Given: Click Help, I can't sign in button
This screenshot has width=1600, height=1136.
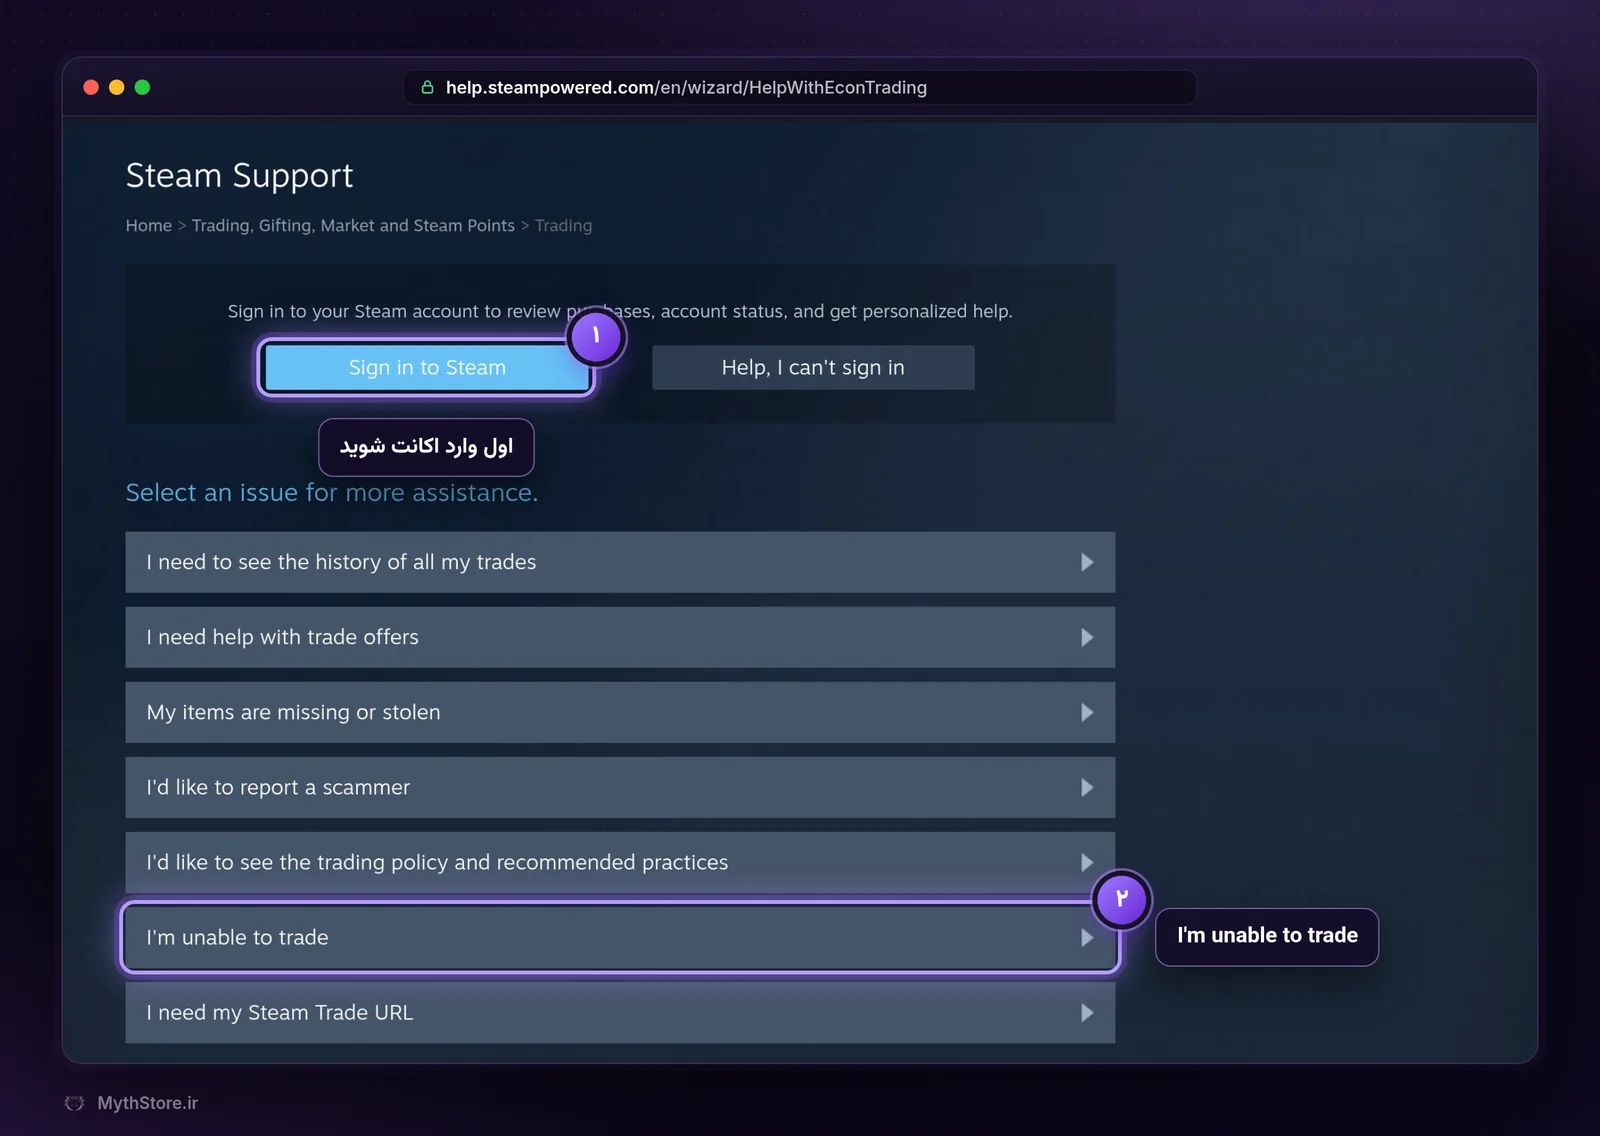Looking at the screenshot, I should tap(813, 367).
